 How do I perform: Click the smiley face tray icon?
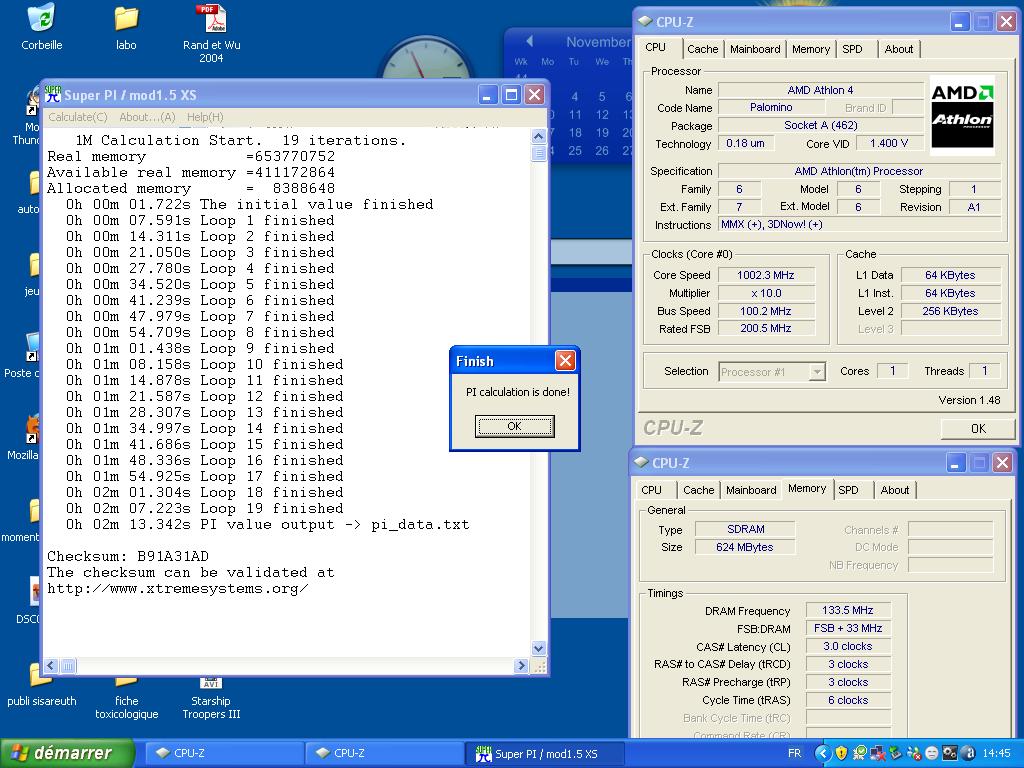(932, 753)
